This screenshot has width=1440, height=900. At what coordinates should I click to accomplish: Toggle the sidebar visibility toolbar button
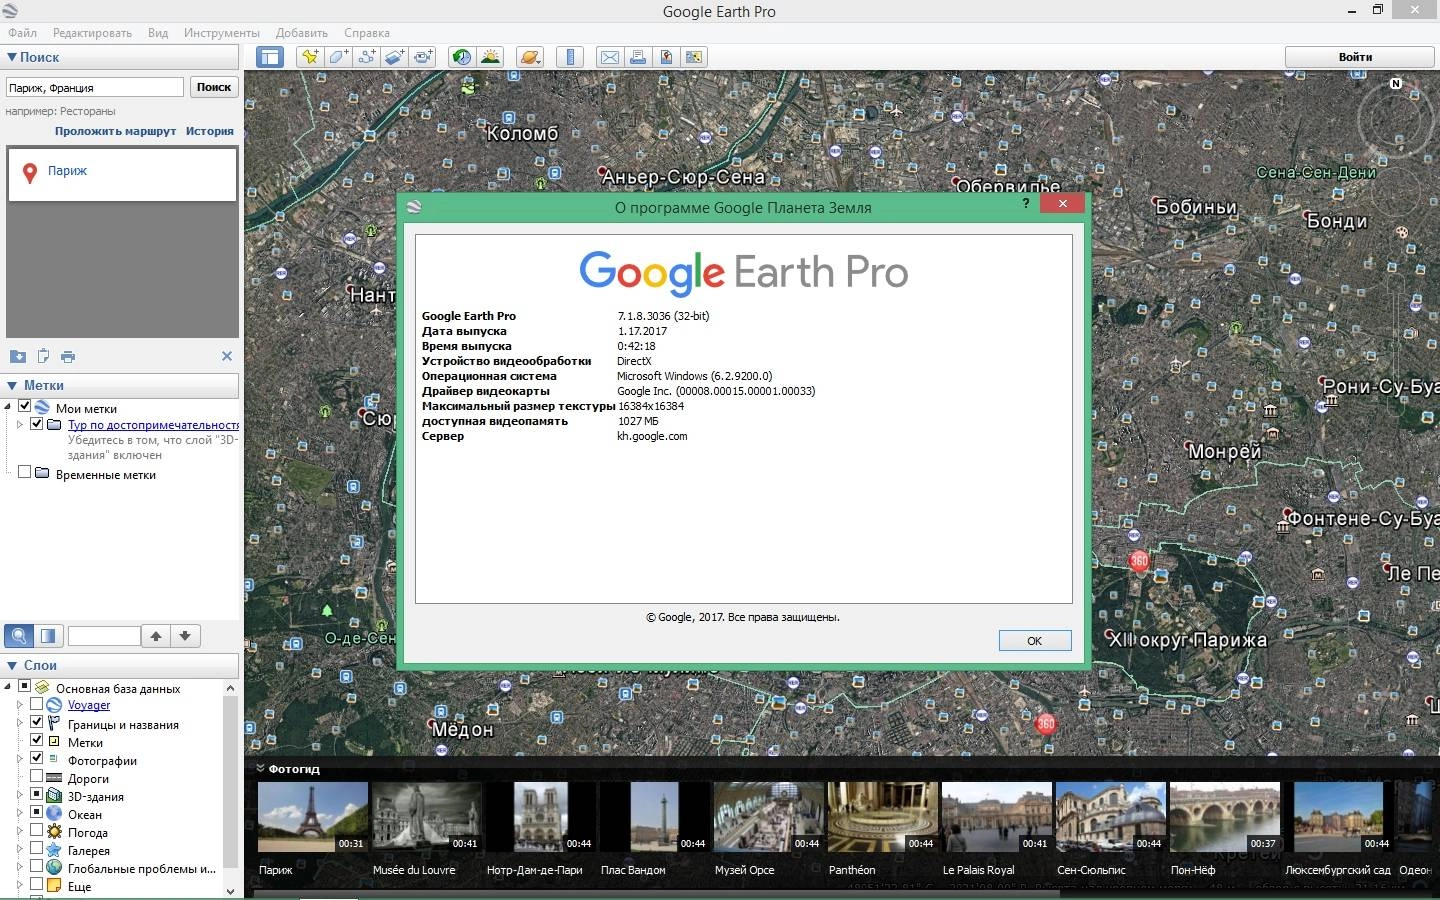pos(270,57)
